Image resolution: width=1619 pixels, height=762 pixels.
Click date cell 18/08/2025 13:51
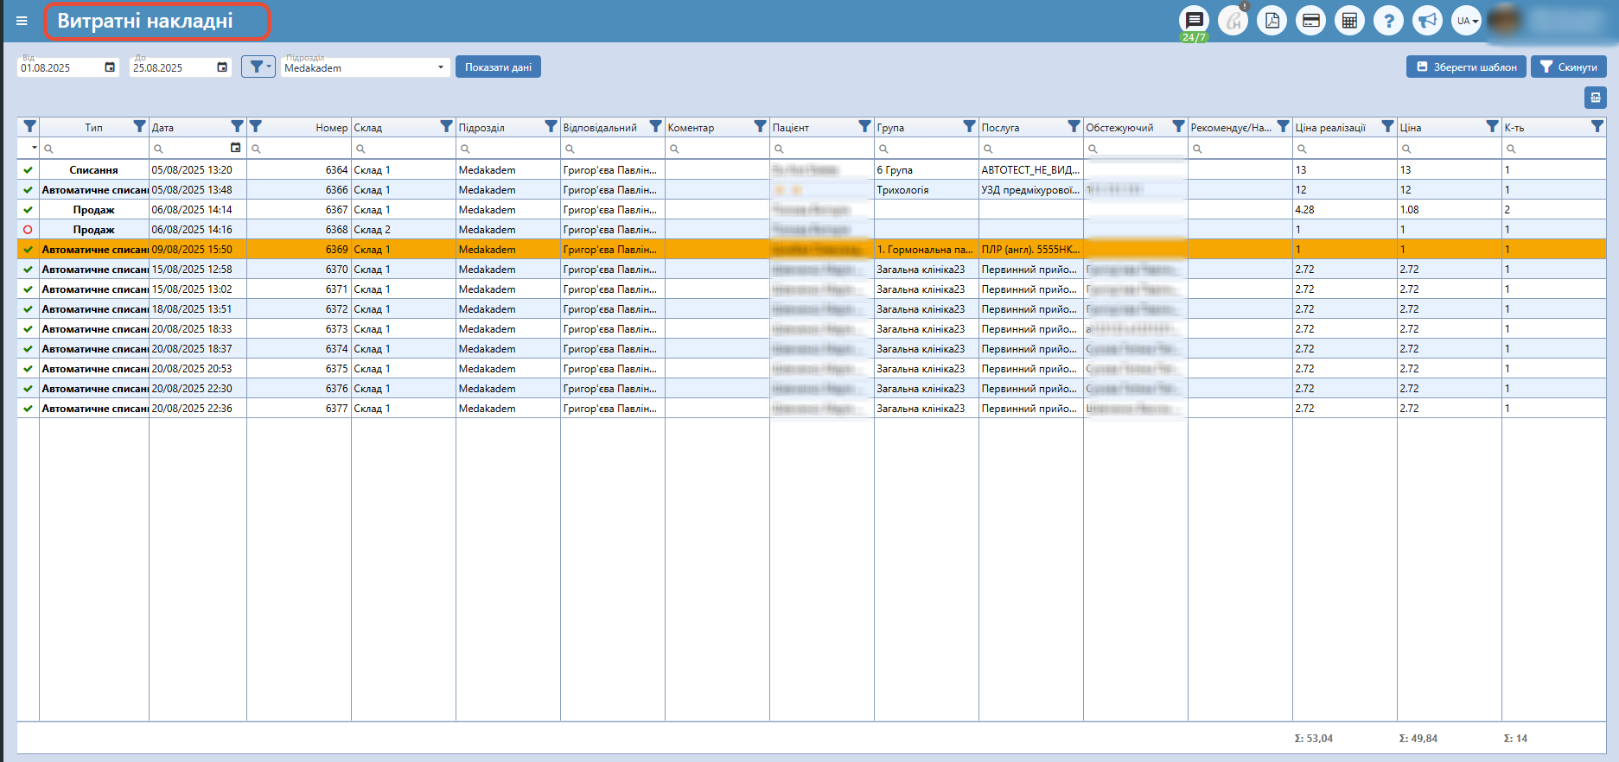point(198,309)
